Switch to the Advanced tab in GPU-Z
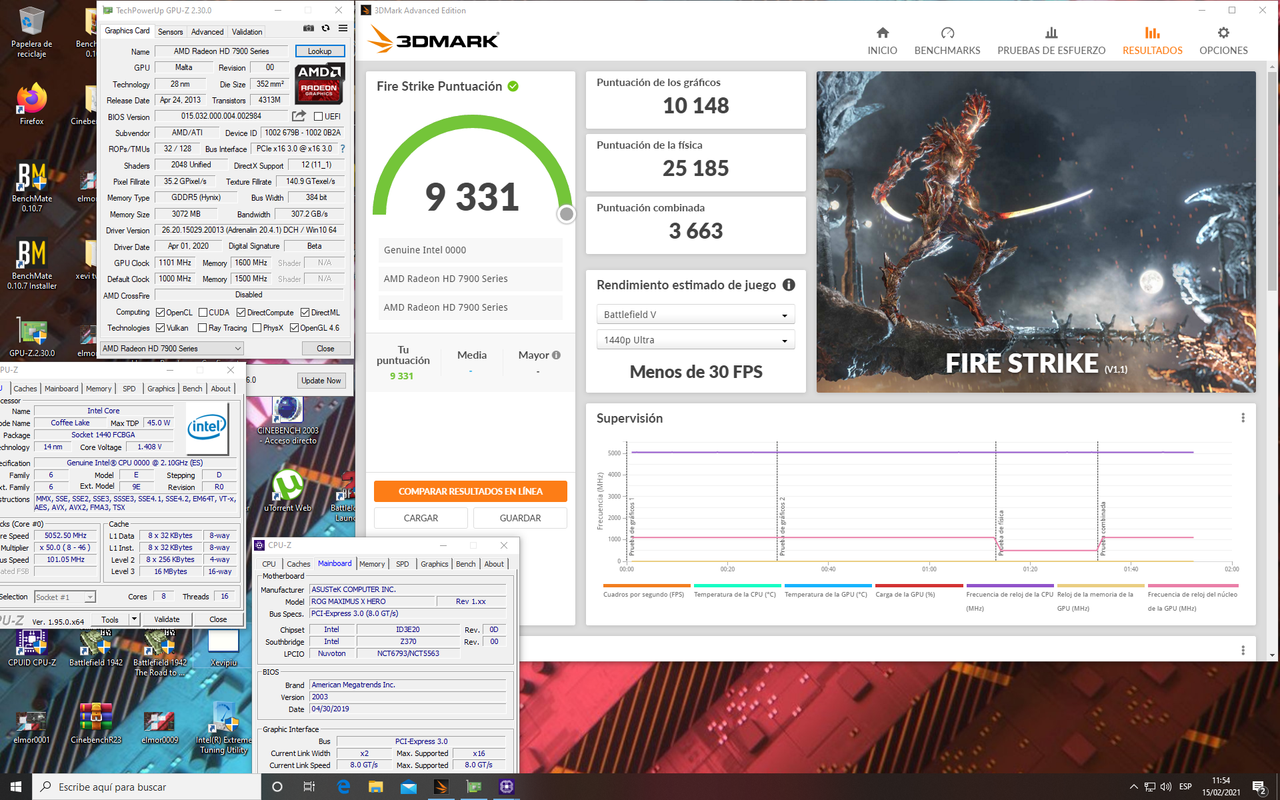 click(x=207, y=32)
